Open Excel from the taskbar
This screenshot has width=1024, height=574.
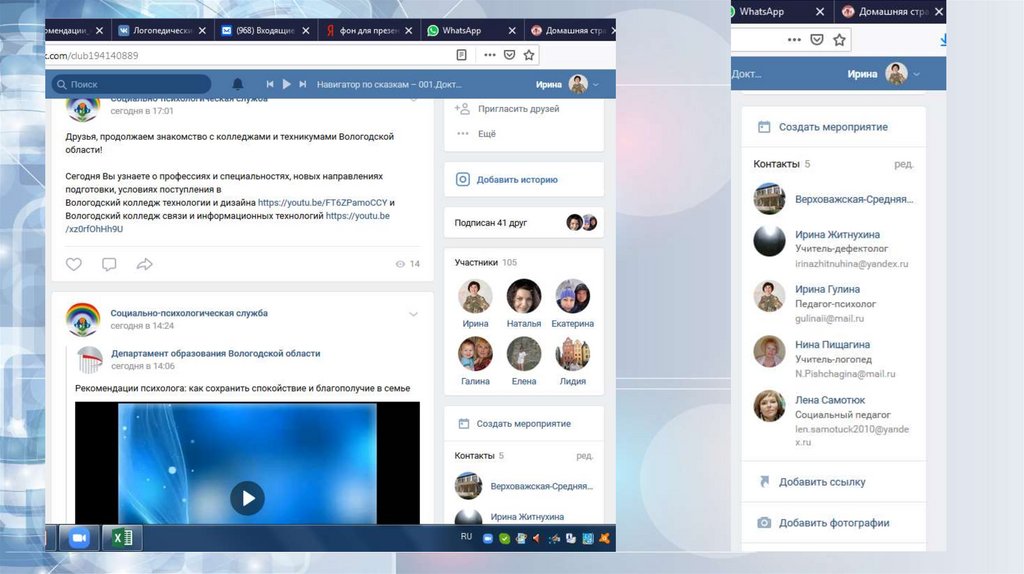[122, 538]
